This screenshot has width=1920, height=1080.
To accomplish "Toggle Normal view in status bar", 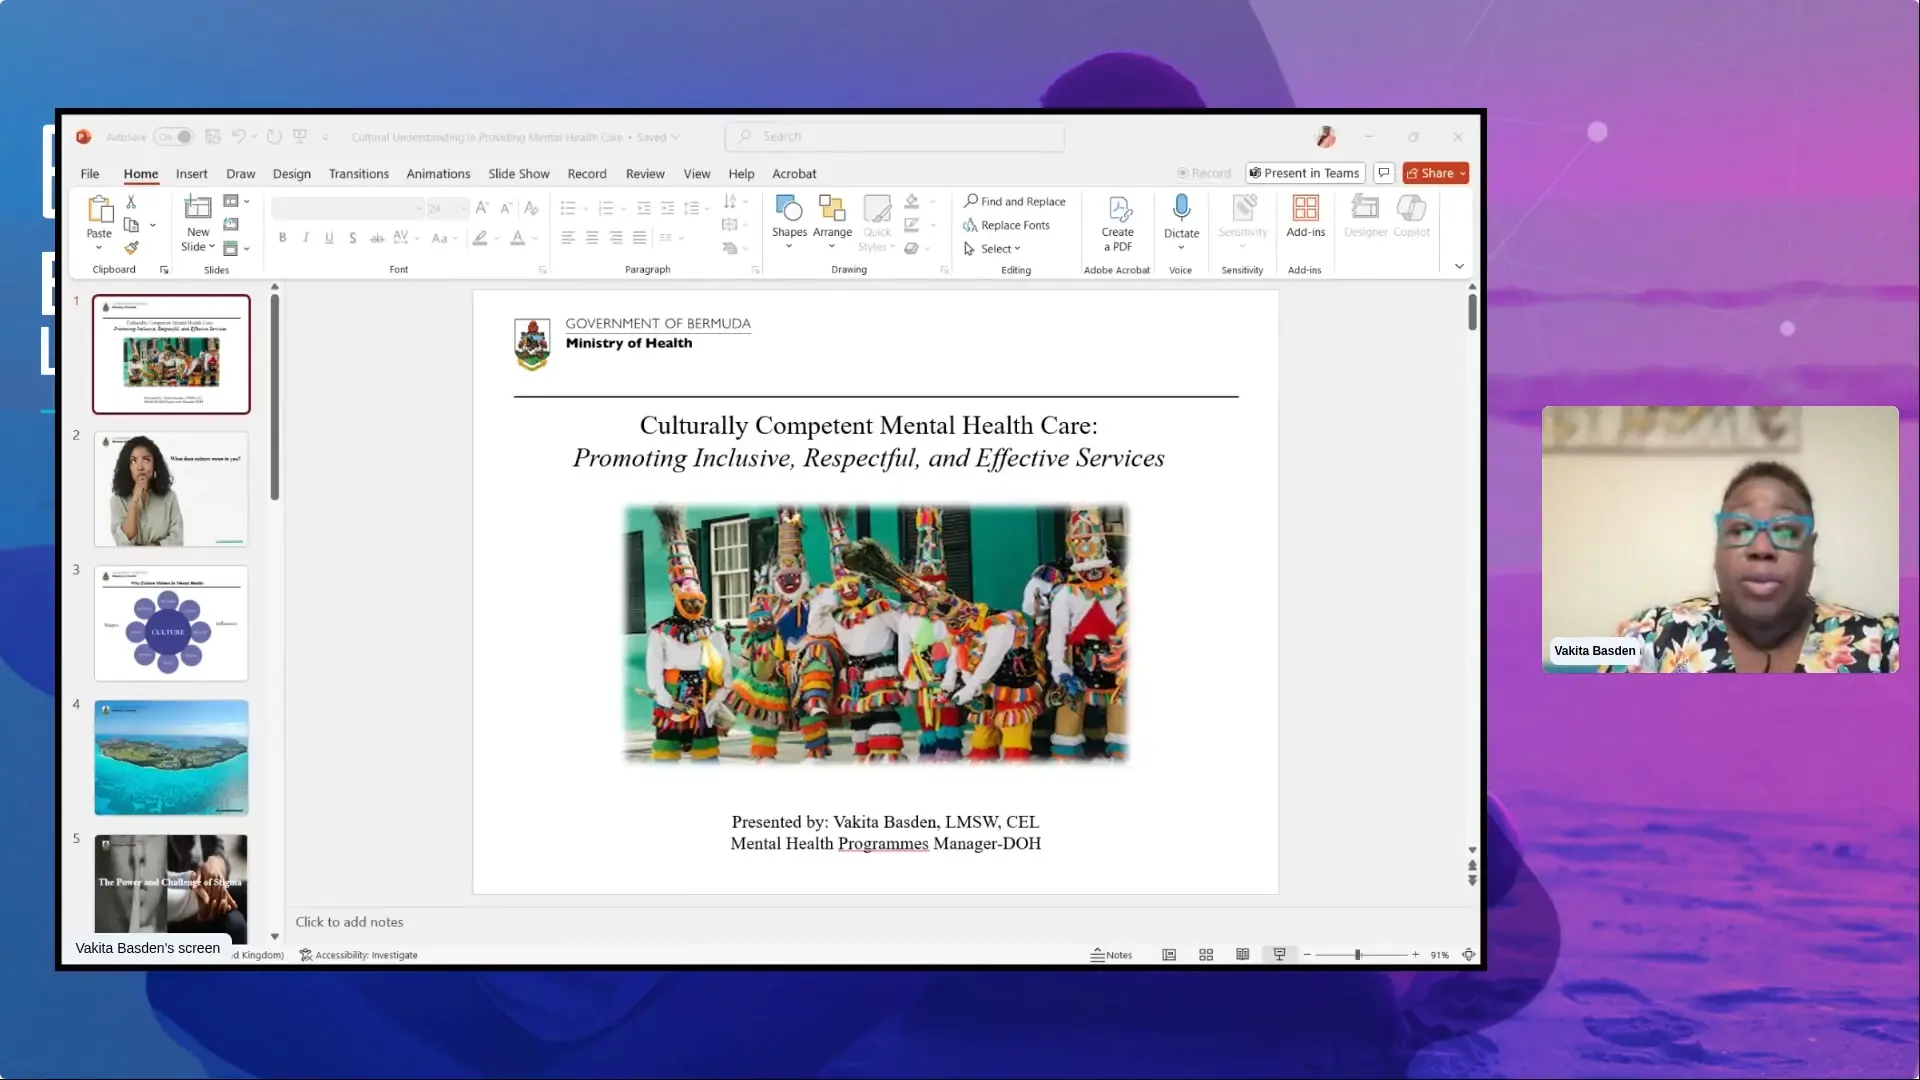I will [1169, 955].
